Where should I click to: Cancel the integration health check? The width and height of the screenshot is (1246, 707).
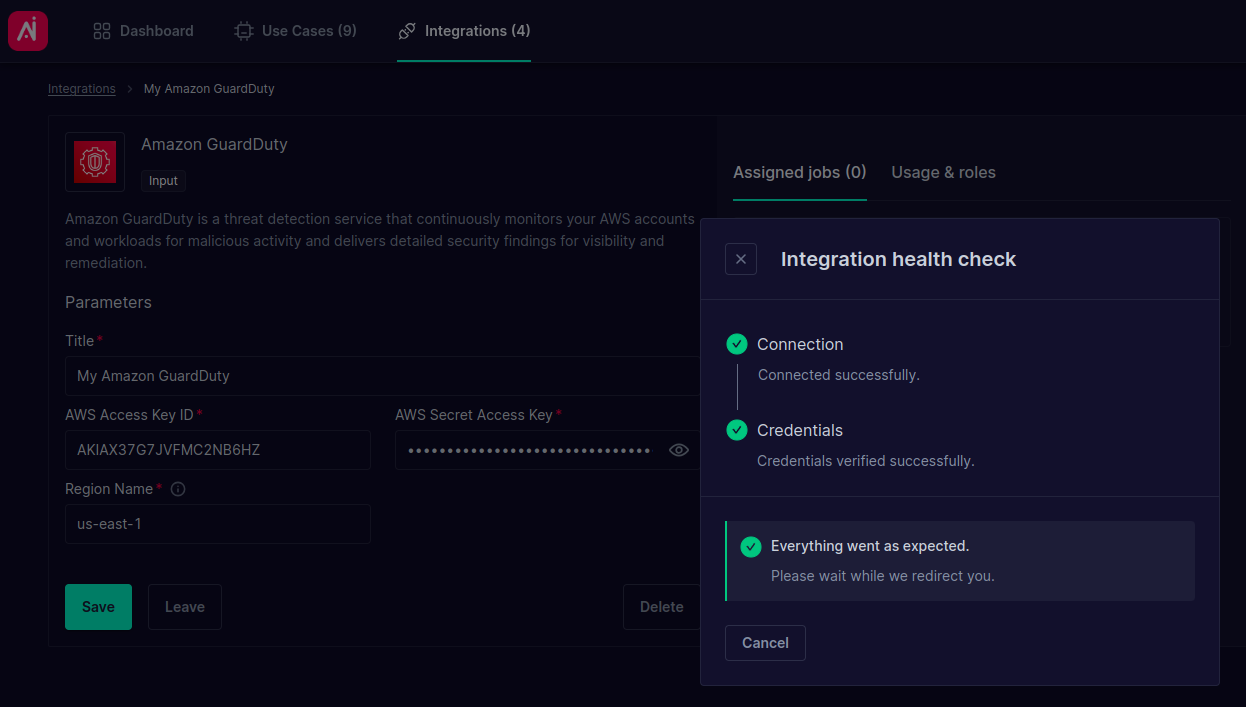coord(765,643)
